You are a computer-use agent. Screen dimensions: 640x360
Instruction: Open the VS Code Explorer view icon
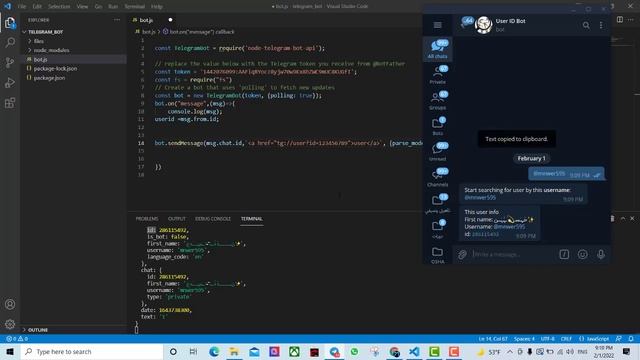click(x=10, y=22)
